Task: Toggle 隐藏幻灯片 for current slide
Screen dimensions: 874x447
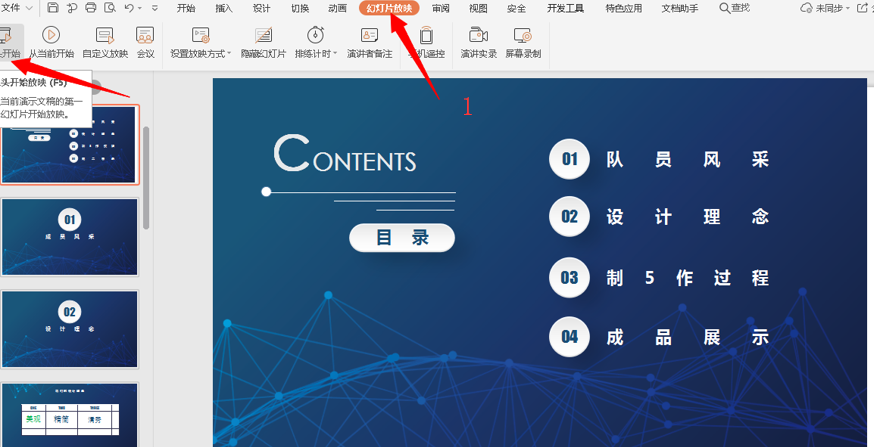Action: tap(264, 42)
